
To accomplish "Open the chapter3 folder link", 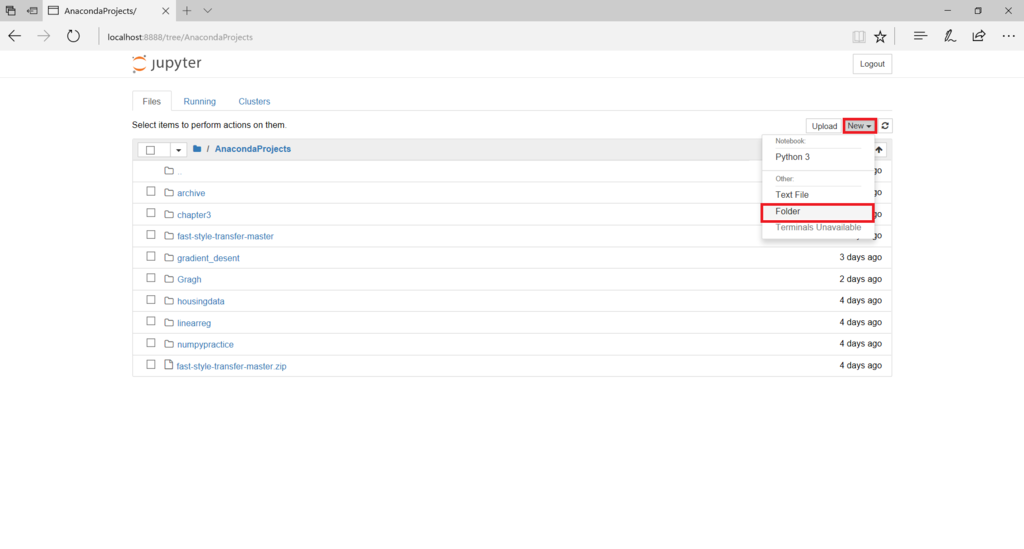I will click(194, 215).
